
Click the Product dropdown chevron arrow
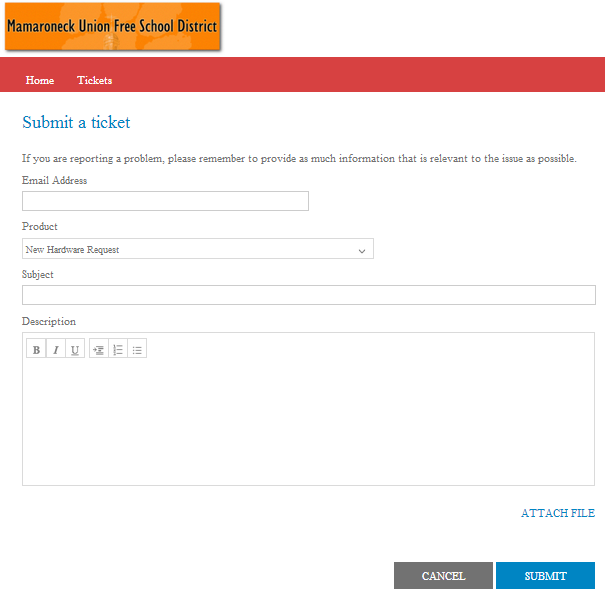pyautogui.click(x=362, y=250)
